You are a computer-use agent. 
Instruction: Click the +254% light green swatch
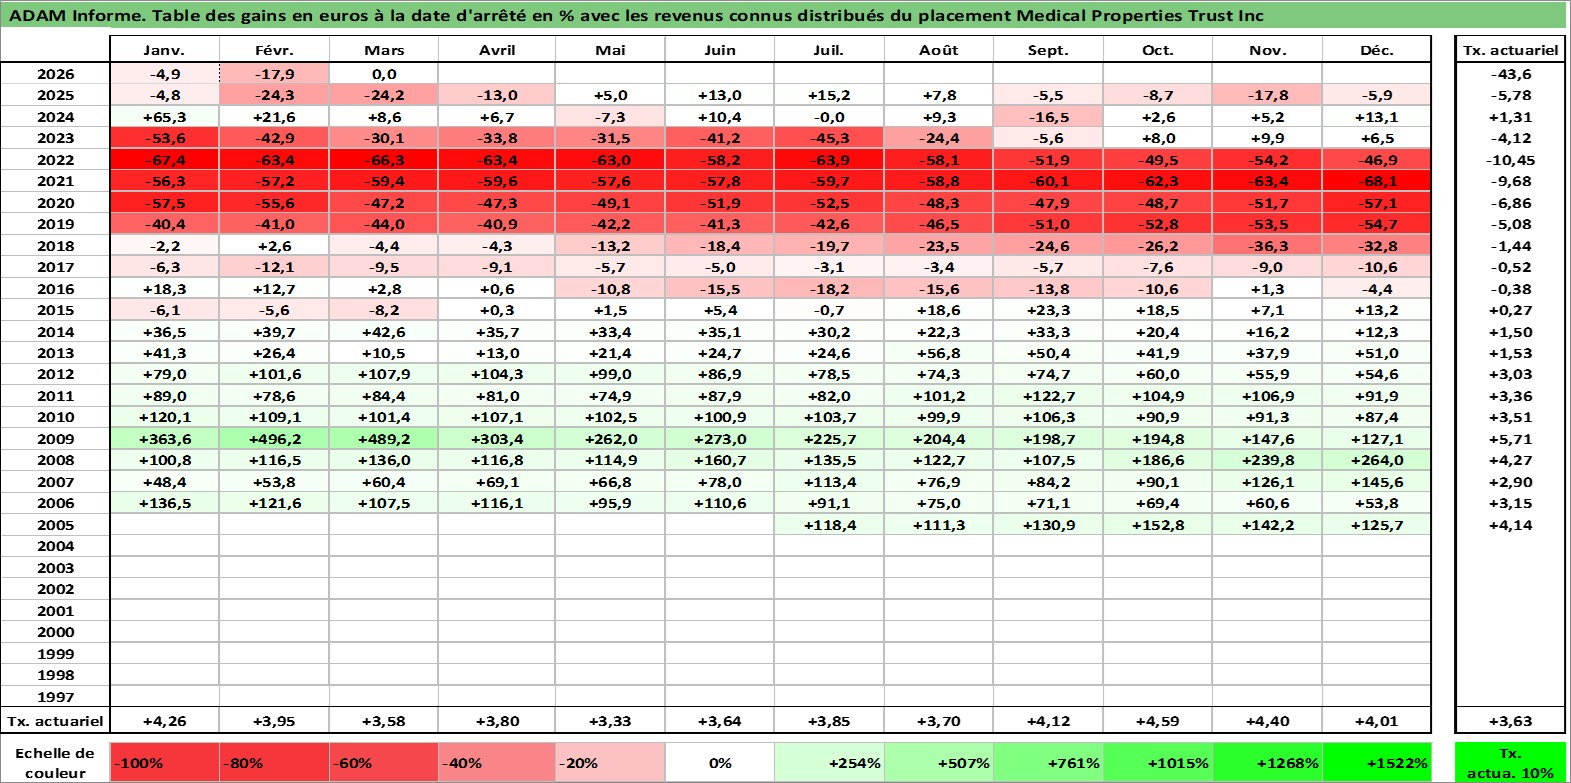[x=829, y=762]
